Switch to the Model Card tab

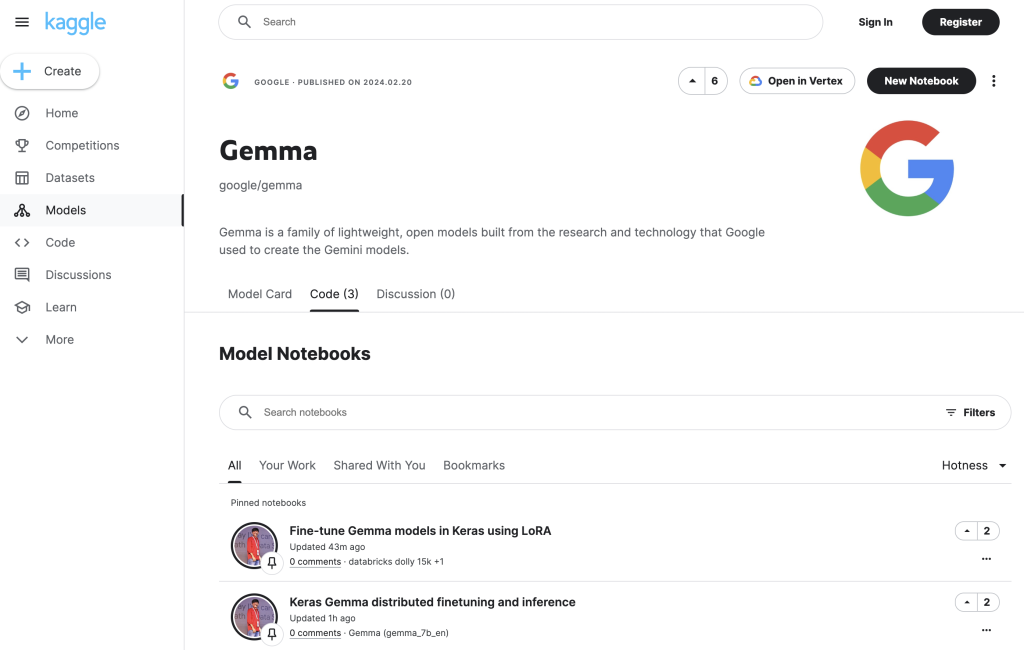tap(260, 294)
